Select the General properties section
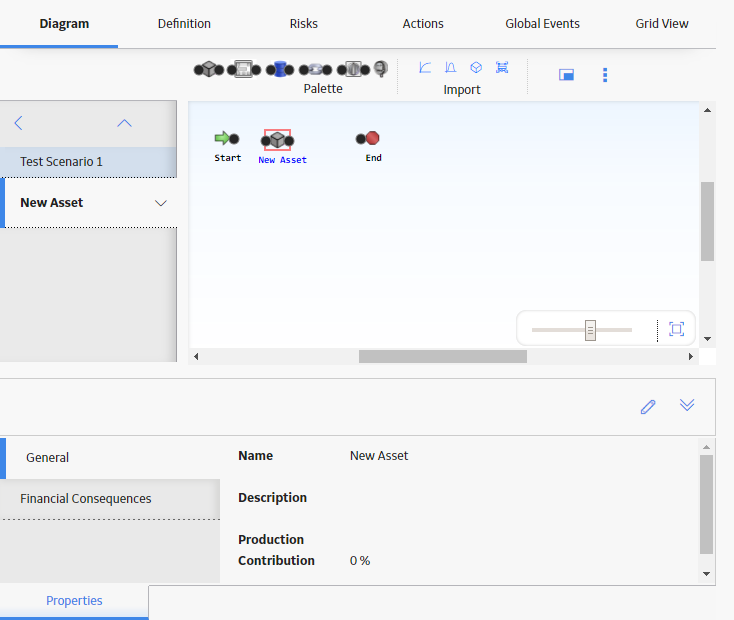Screen dimensions: 734x620 pyautogui.click(x=110, y=458)
